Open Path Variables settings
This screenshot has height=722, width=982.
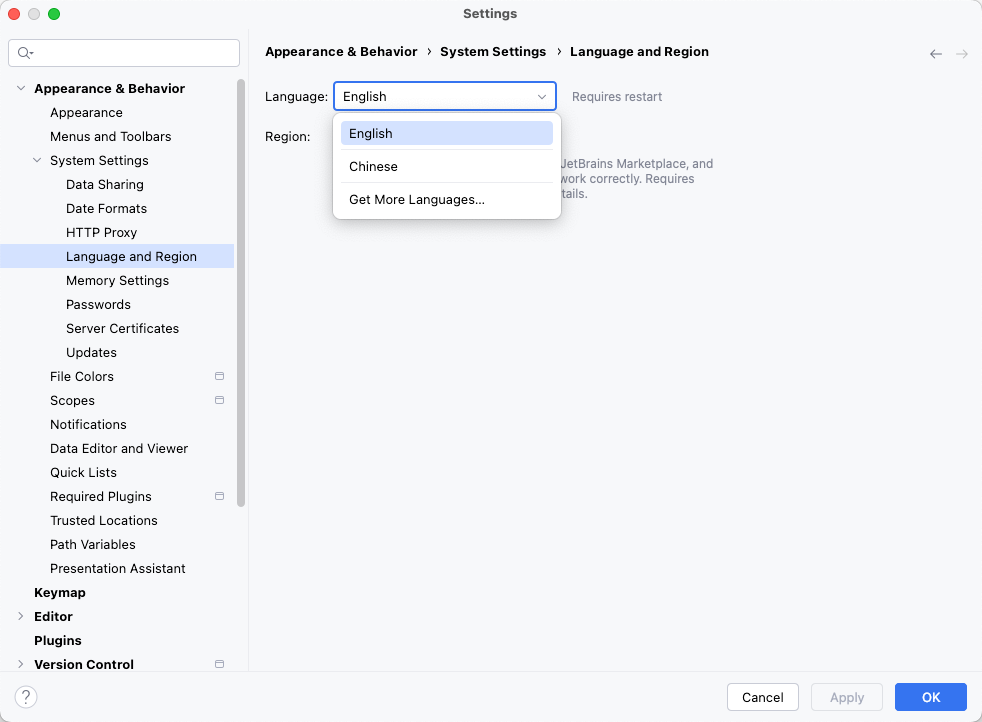click(93, 545)
